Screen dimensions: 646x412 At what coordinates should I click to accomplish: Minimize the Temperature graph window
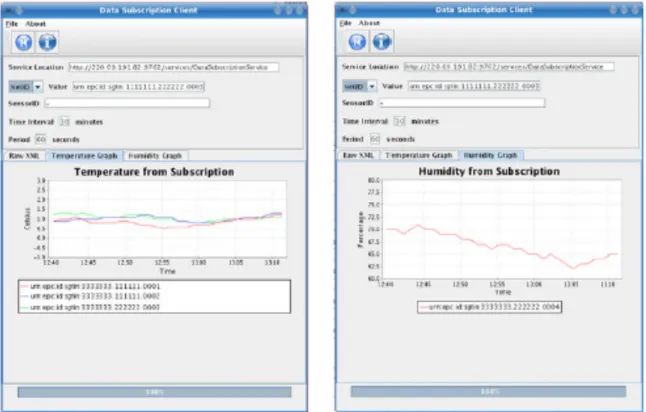point(278,10)
